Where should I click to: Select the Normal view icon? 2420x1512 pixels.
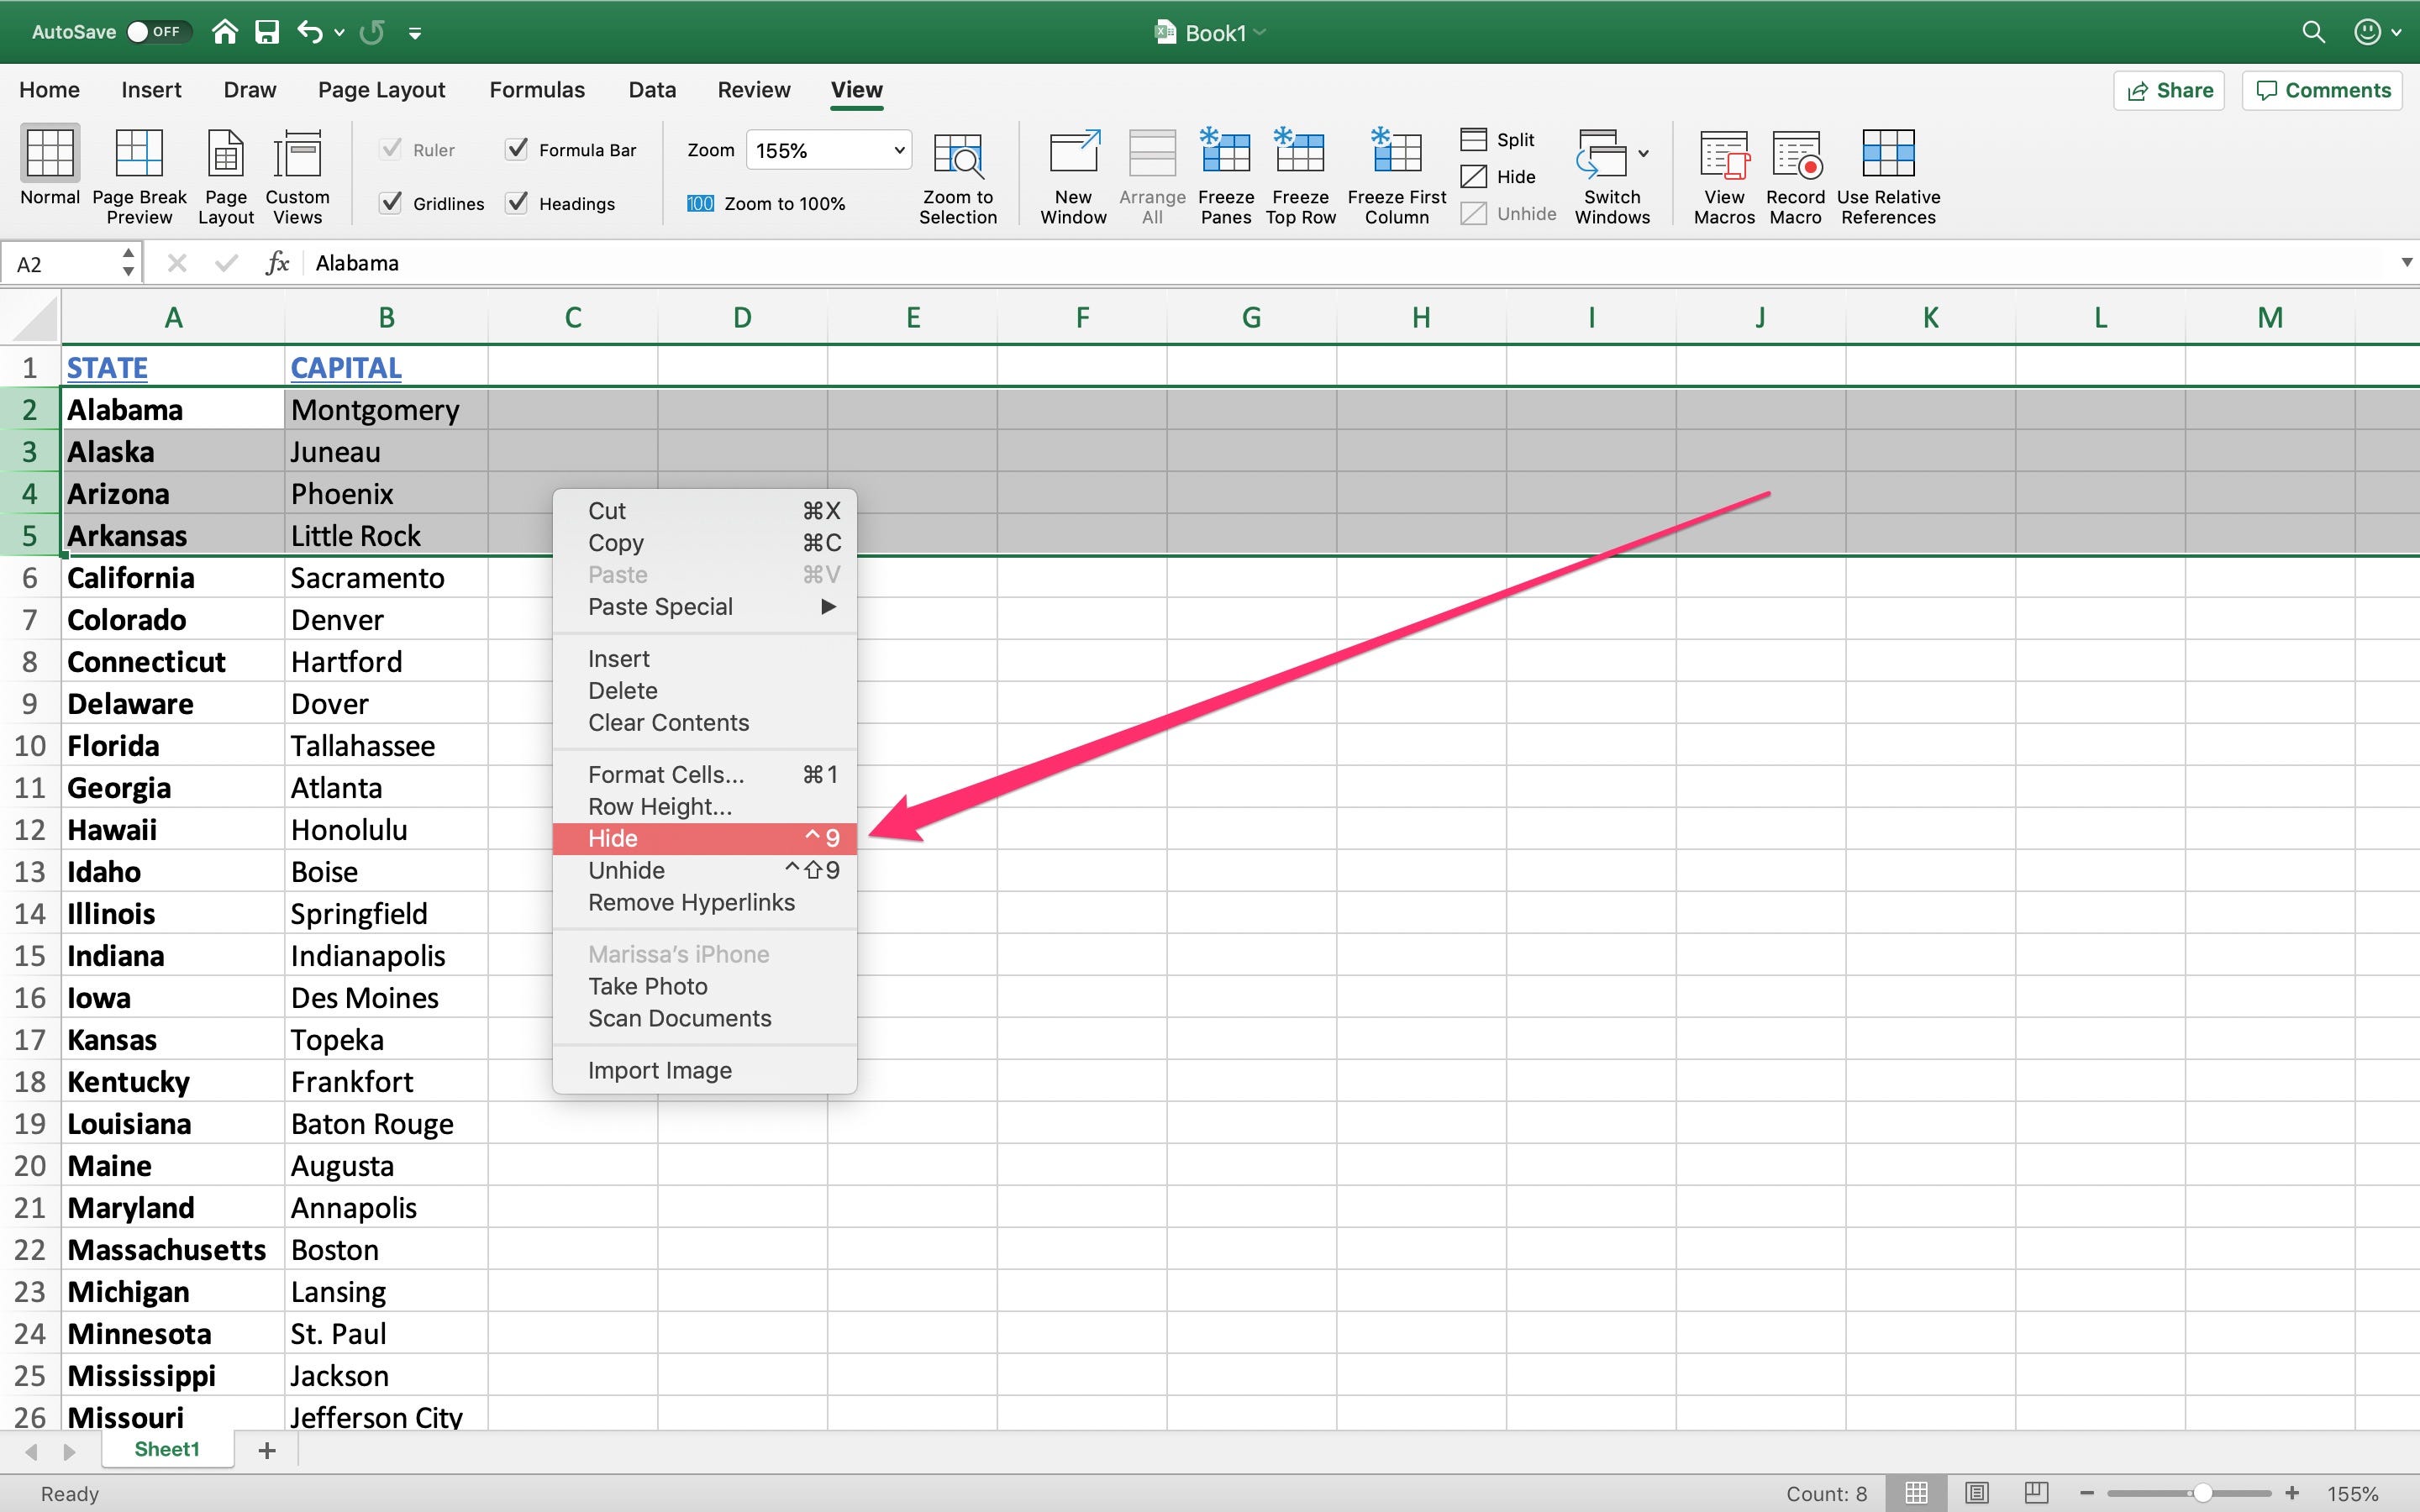(x=50, y=154)
